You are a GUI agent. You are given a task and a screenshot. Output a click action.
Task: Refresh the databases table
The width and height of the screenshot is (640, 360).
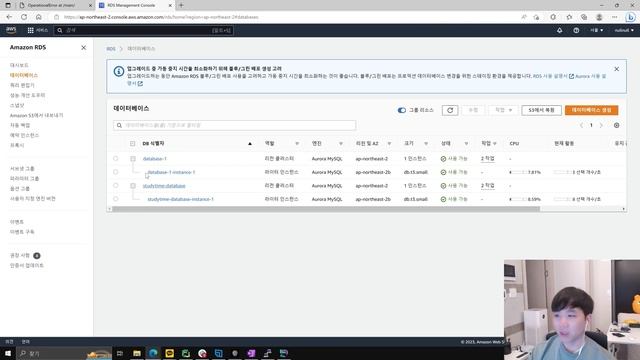point(450,110)
